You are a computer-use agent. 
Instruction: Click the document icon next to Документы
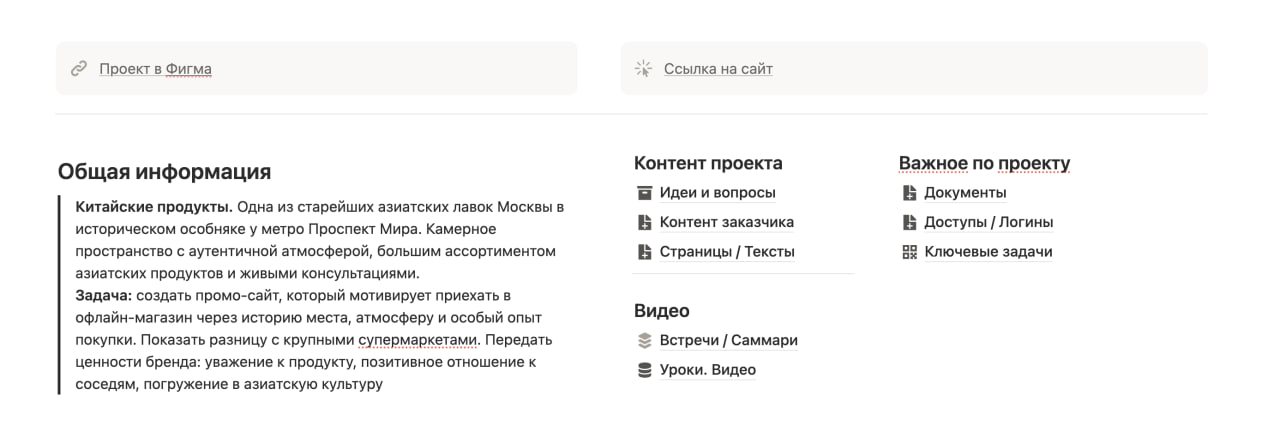909,193
